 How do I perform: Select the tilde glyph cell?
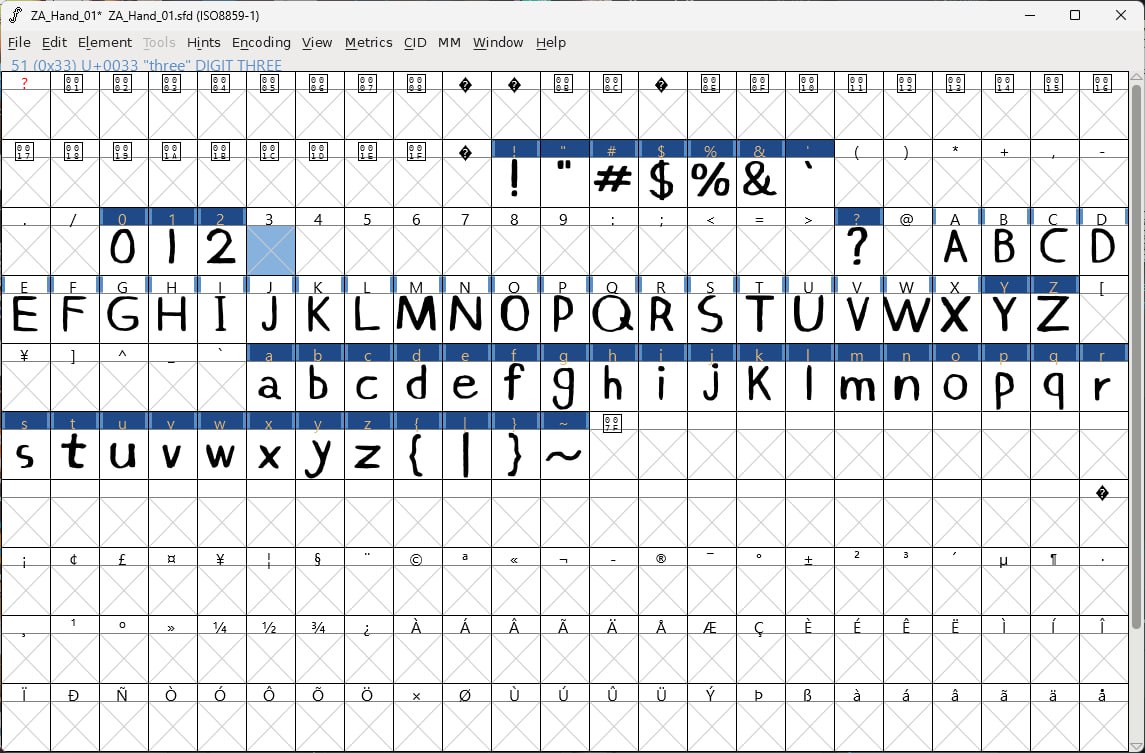[x=563, y=455]
